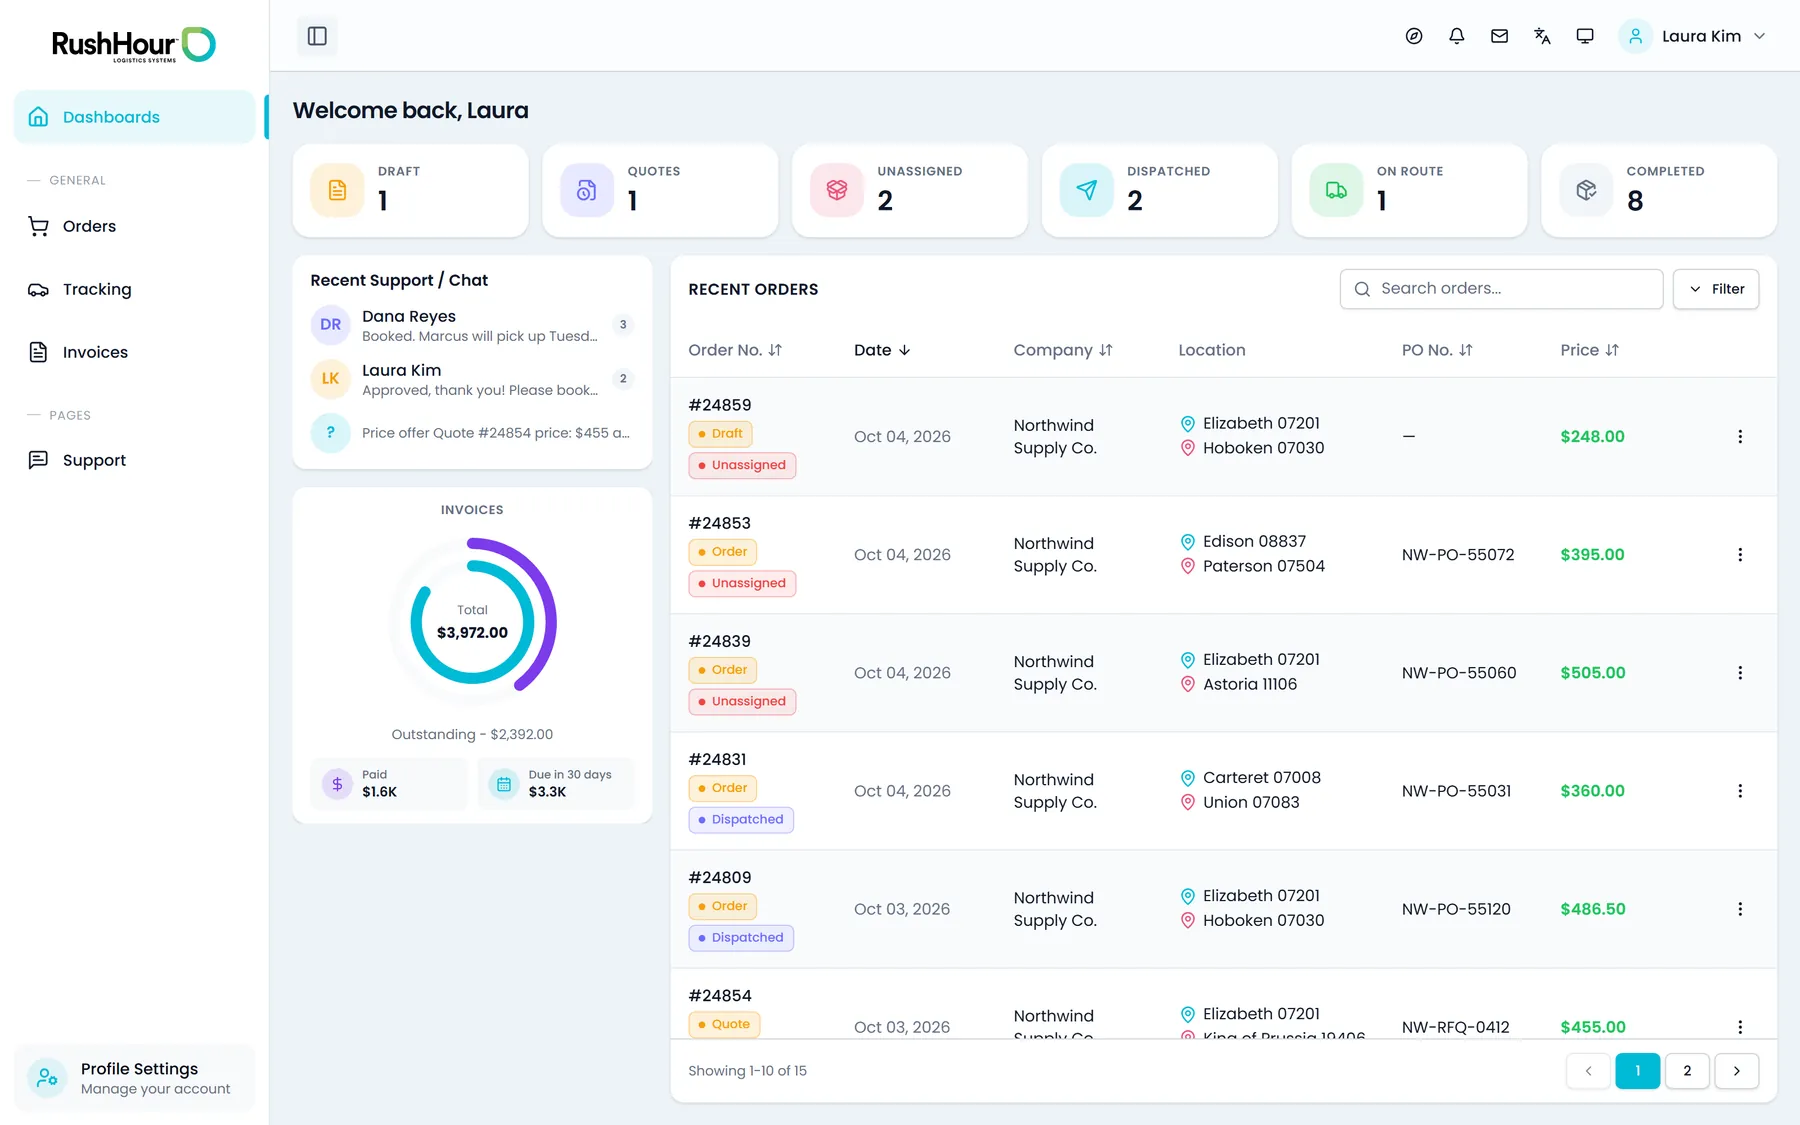The width and height of the screenshot is (1800, 1125).
Task: Sort by Date column
Action: point(882,350)
